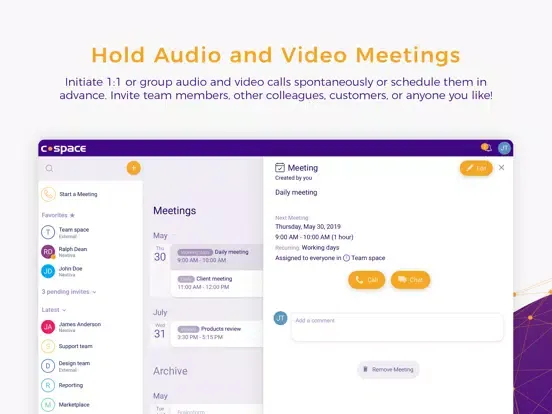Click '9:00 AM - 10:00 AM (1 hour)' text

pyautogui.click(x=314, y=237)
